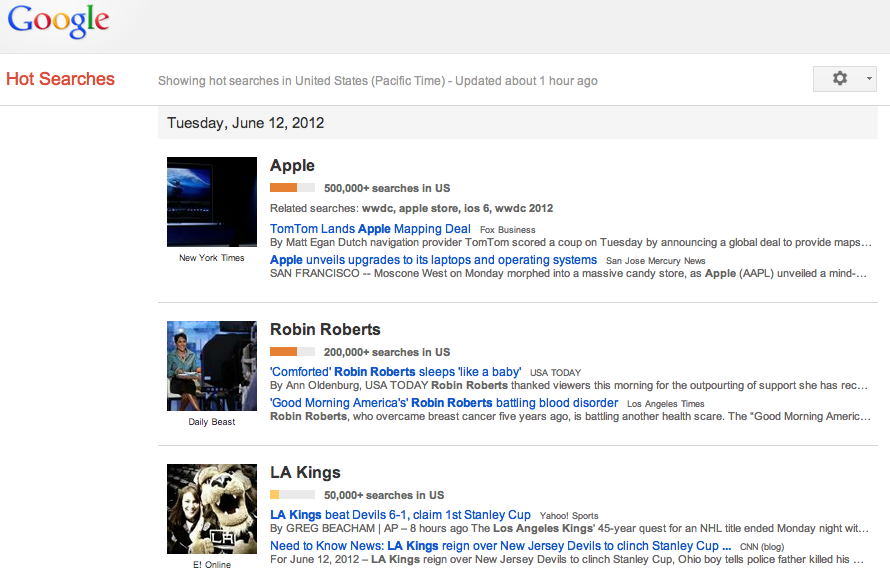
Task: Open 'Comforted Robin Roberts sleeps like a baby' article
Action: (395, 372)
